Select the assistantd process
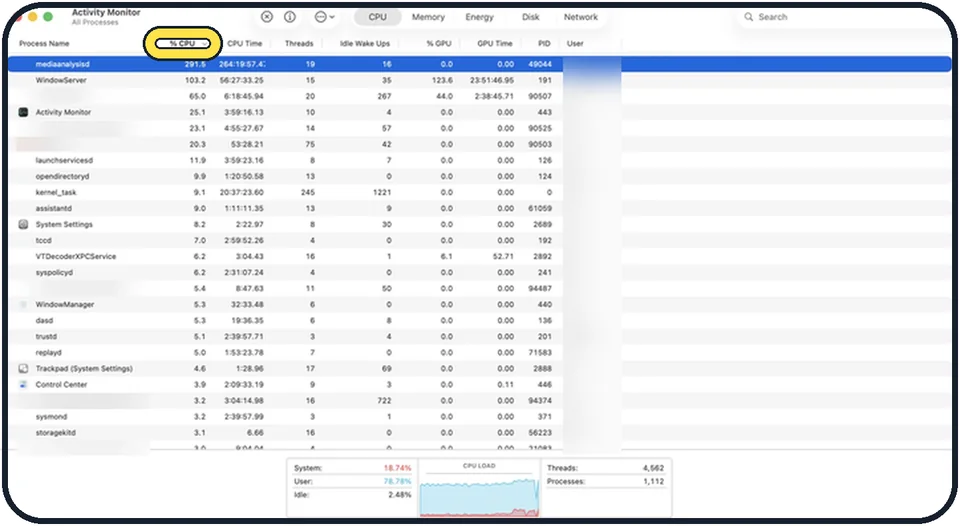 (479, 208)
